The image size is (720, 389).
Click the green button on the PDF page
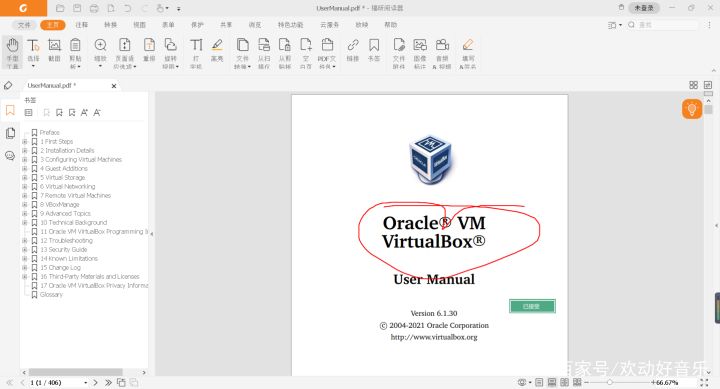point(532,306)
